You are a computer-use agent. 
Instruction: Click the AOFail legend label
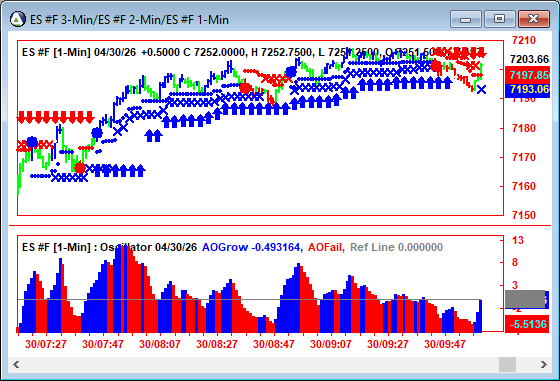coord(326,247)
